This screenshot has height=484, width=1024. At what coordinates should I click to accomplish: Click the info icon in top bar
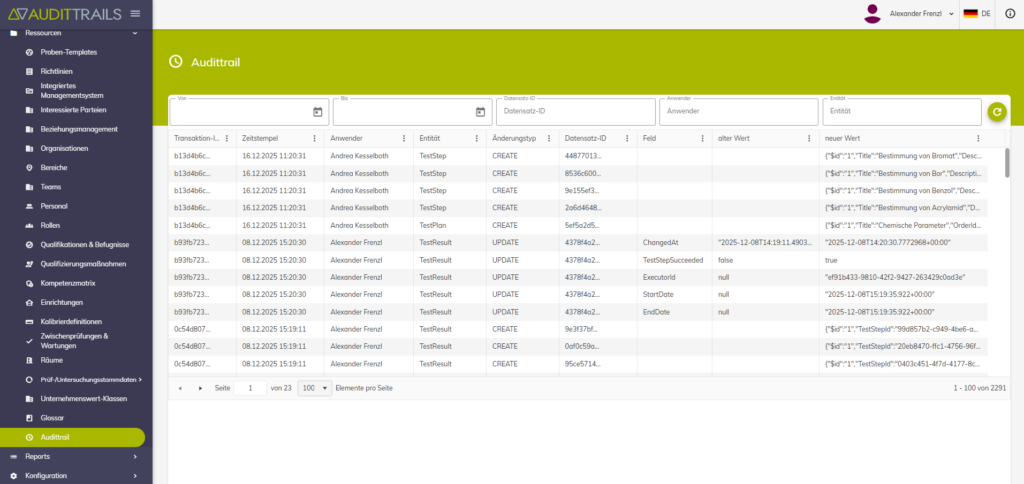1009,13
